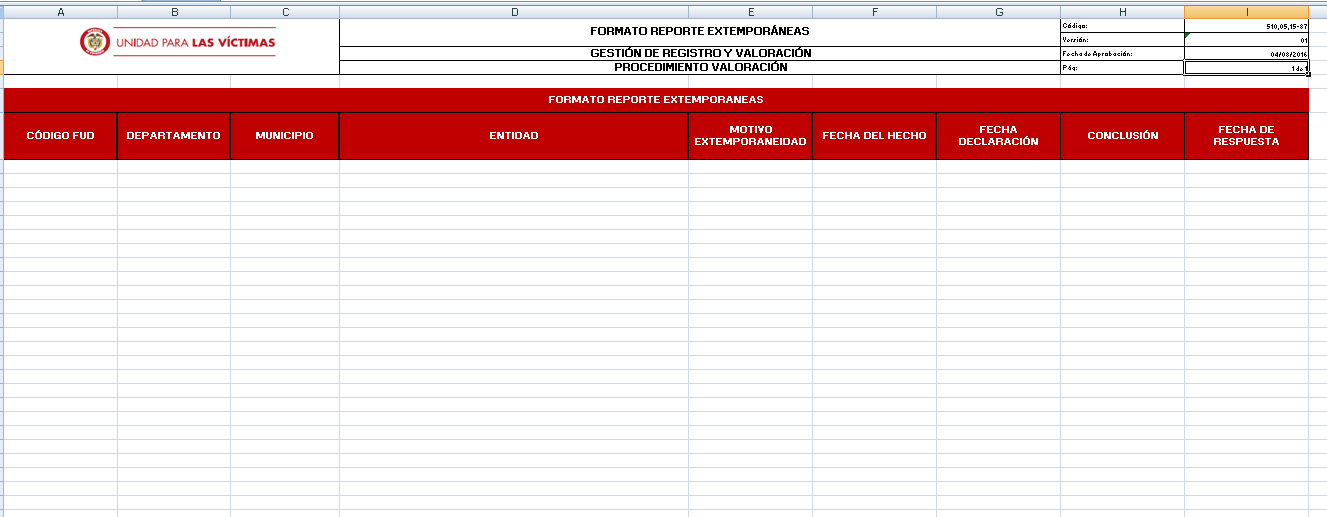1327x517 pixels.
Task: Click the red 'FORMATO REPORTE EXTEMPORANEAS' banner
Action: coord(656,100)
